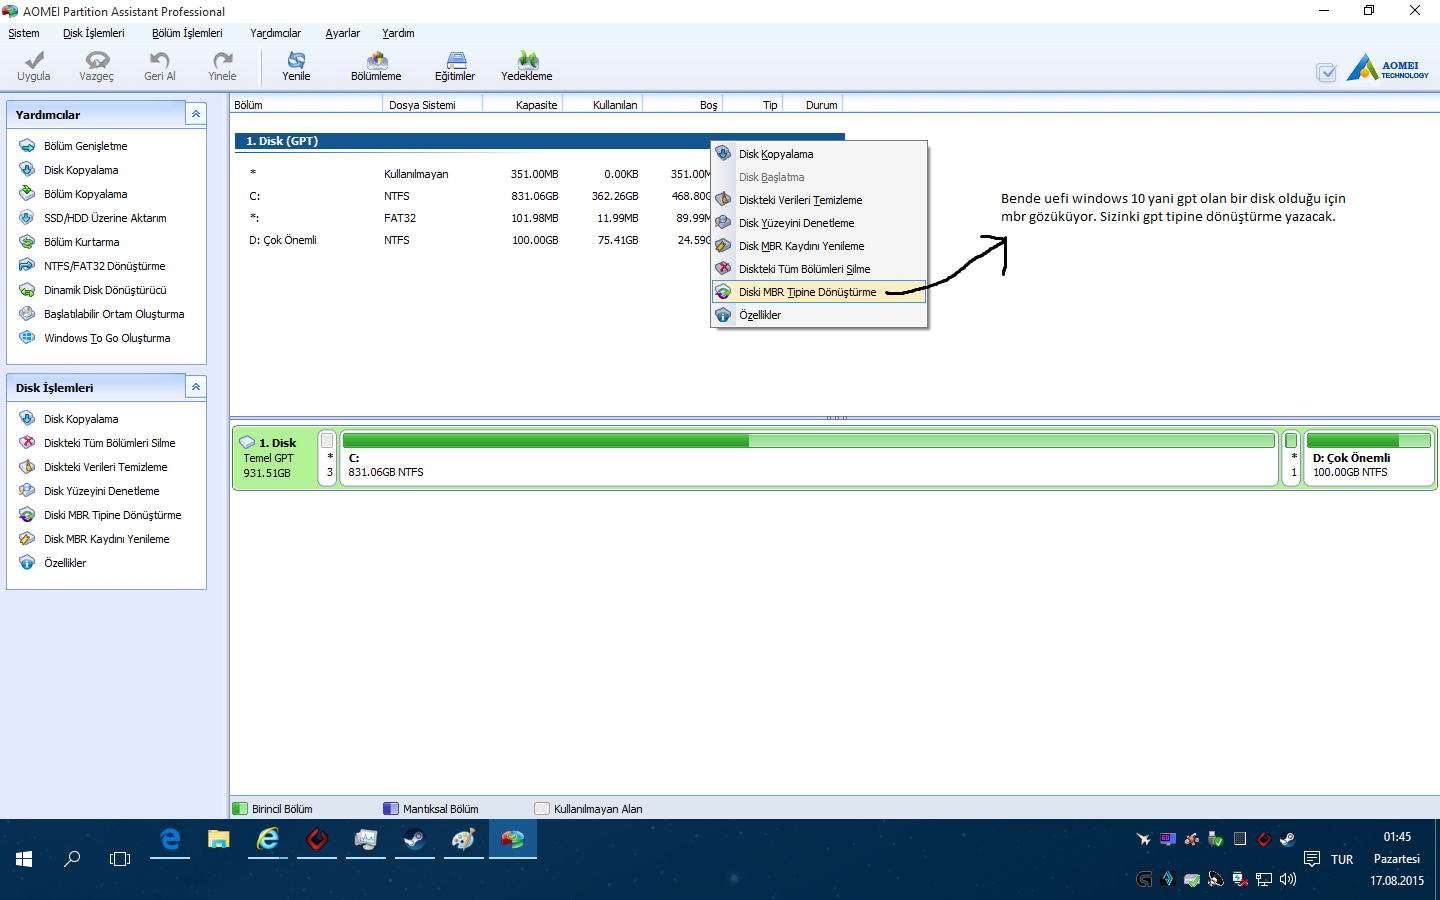Collapse the Yardımcılar panel chevron

pos(196,114)
